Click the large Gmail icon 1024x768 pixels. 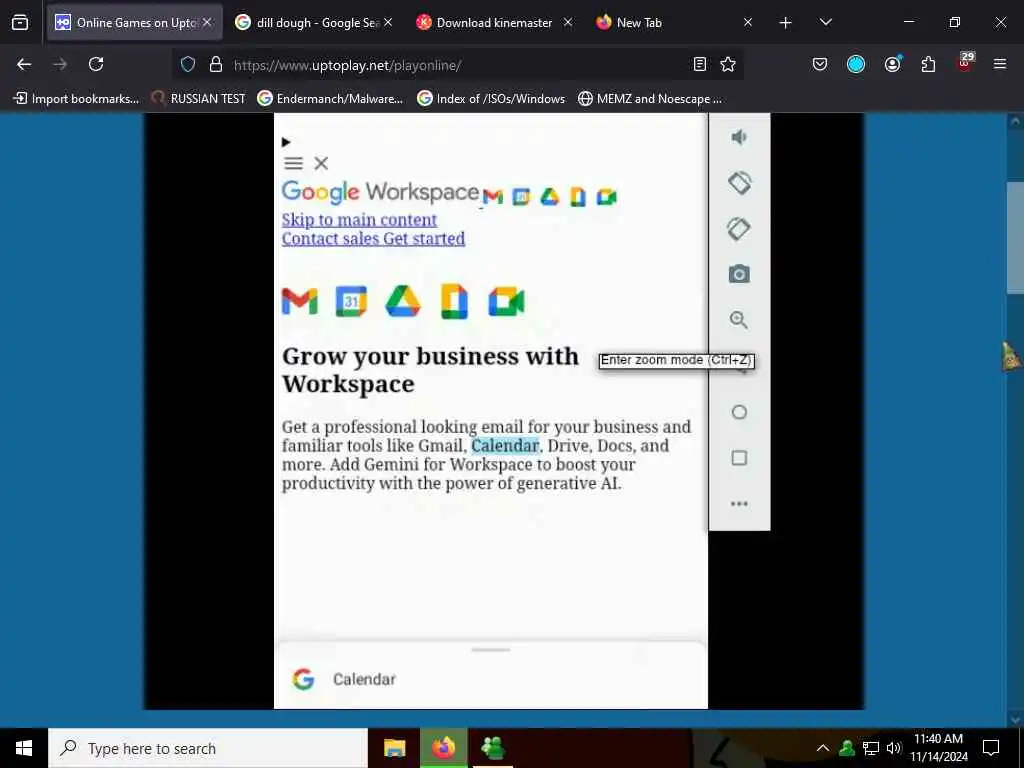tap(300, 302)
